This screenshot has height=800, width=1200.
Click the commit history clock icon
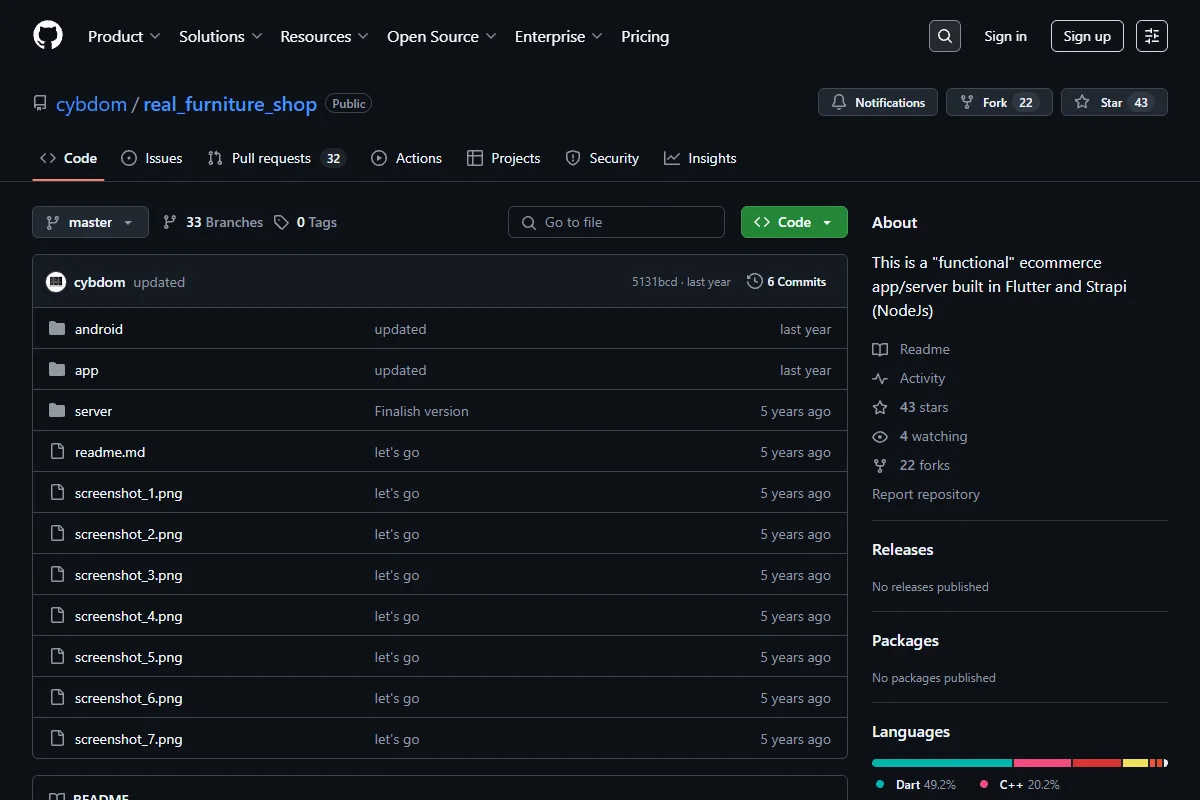point(755,282)
